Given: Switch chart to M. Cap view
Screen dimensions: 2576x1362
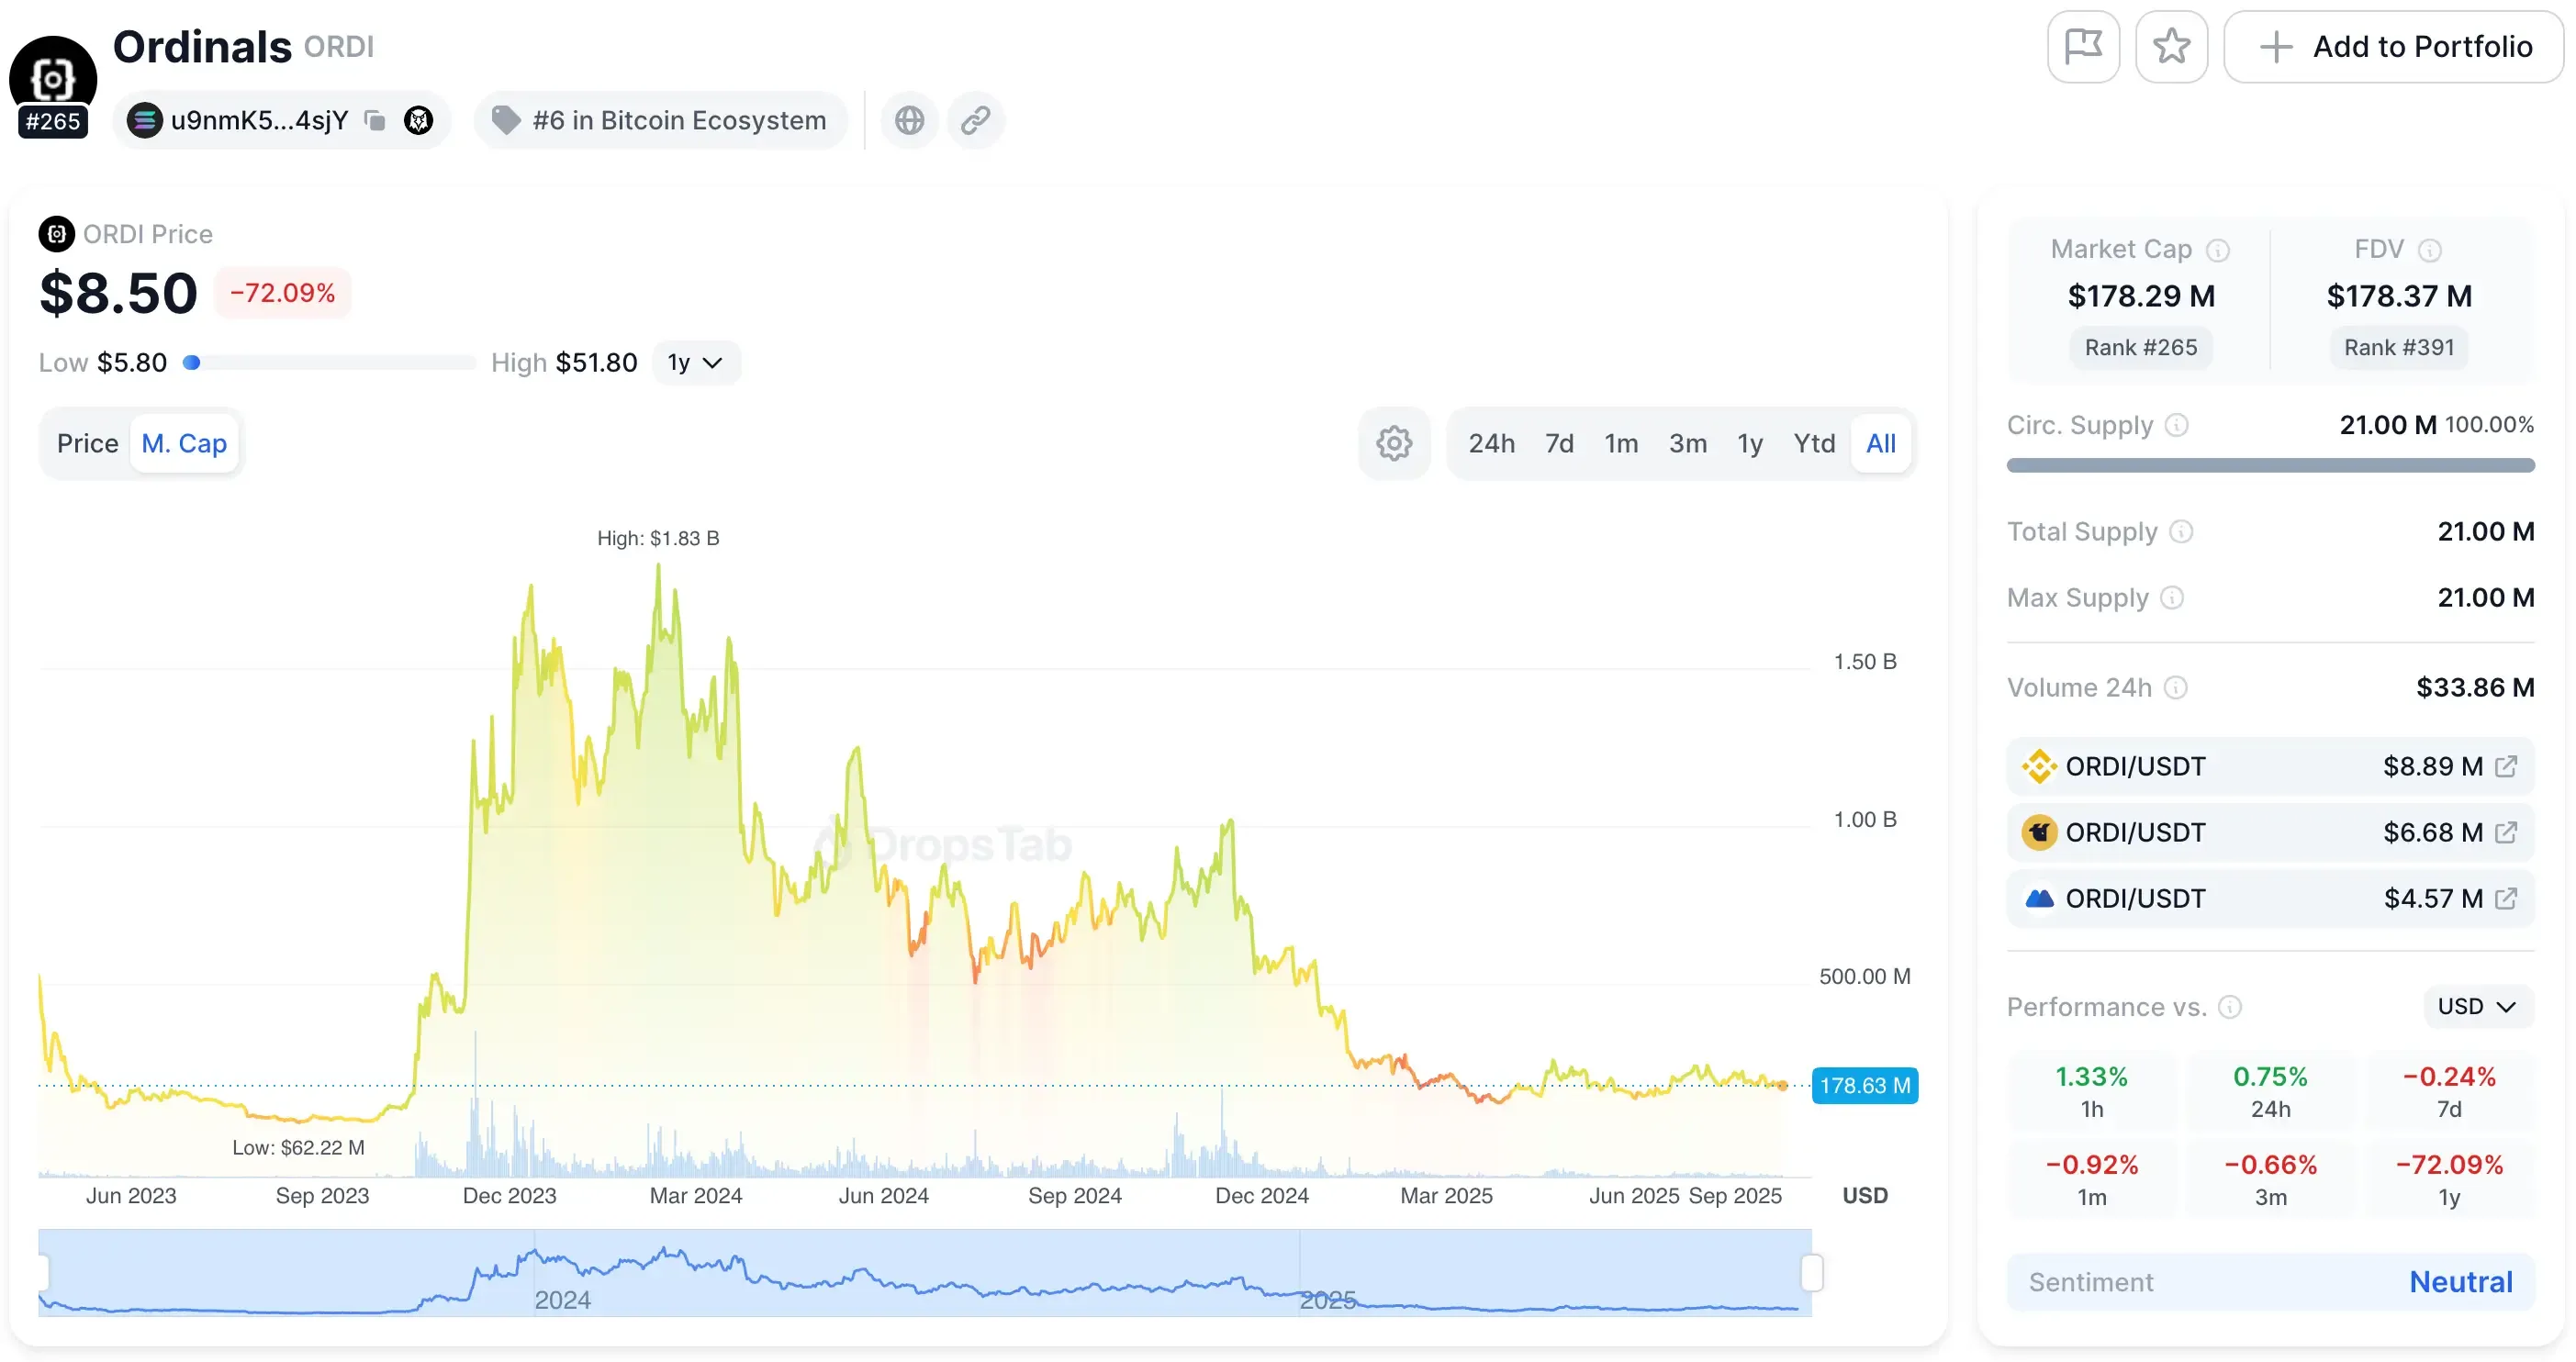Looking at the screenshot, I should (184, 443).
